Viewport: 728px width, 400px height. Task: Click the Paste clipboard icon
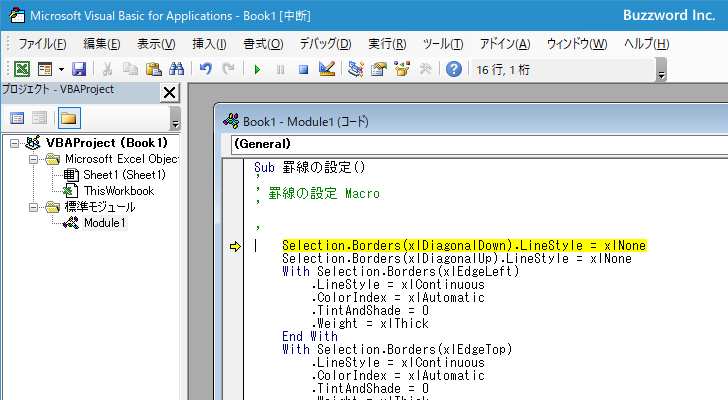click(x=153, y=69)
